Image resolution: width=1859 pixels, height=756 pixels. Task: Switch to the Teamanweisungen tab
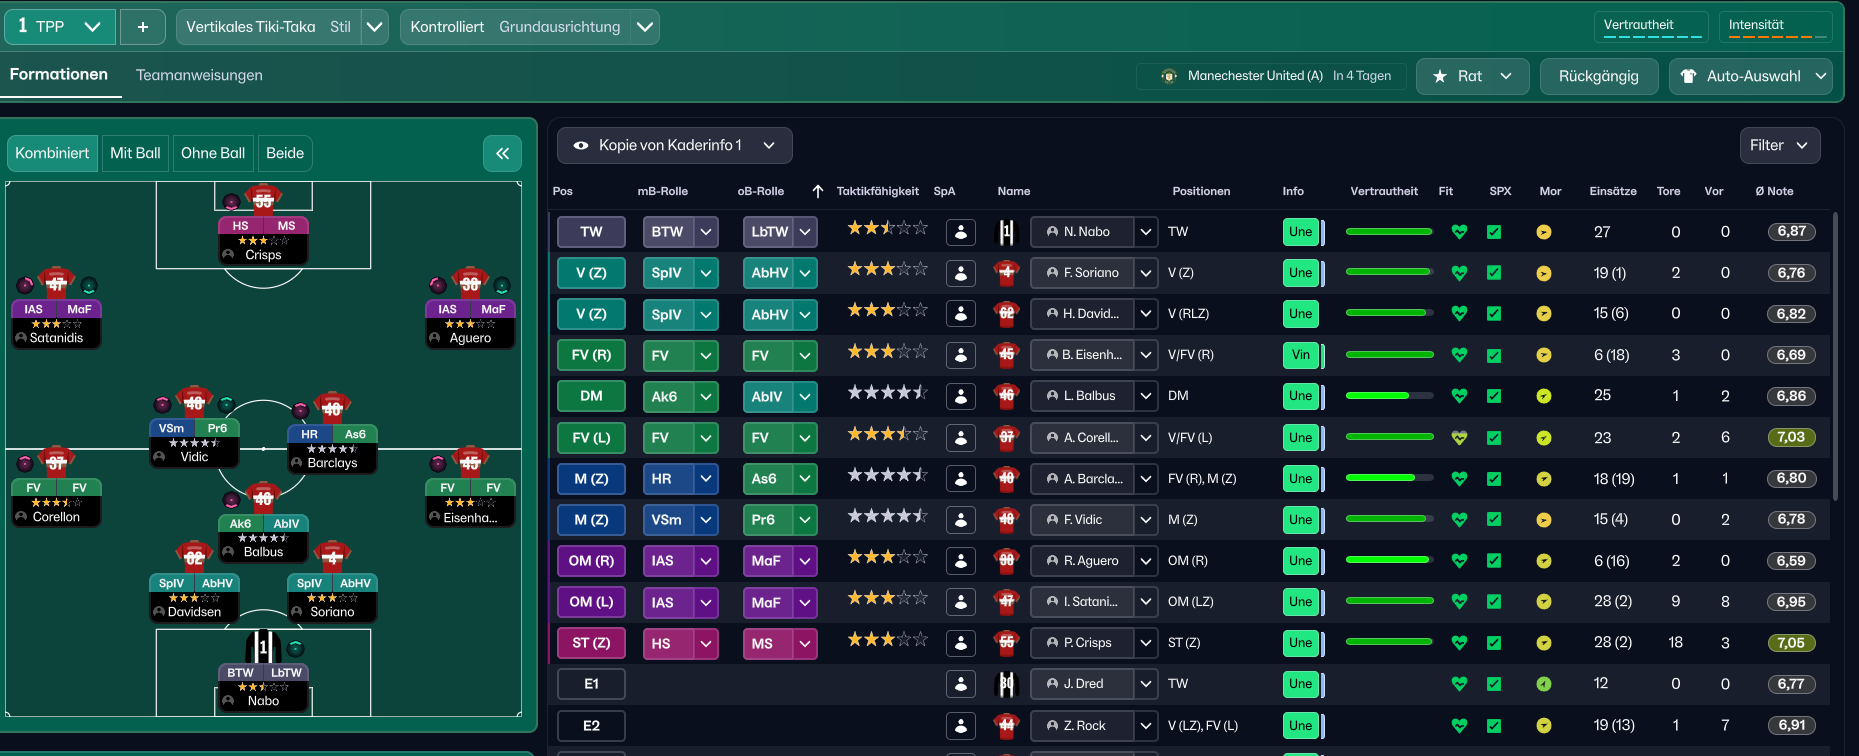tap(199, 75)
